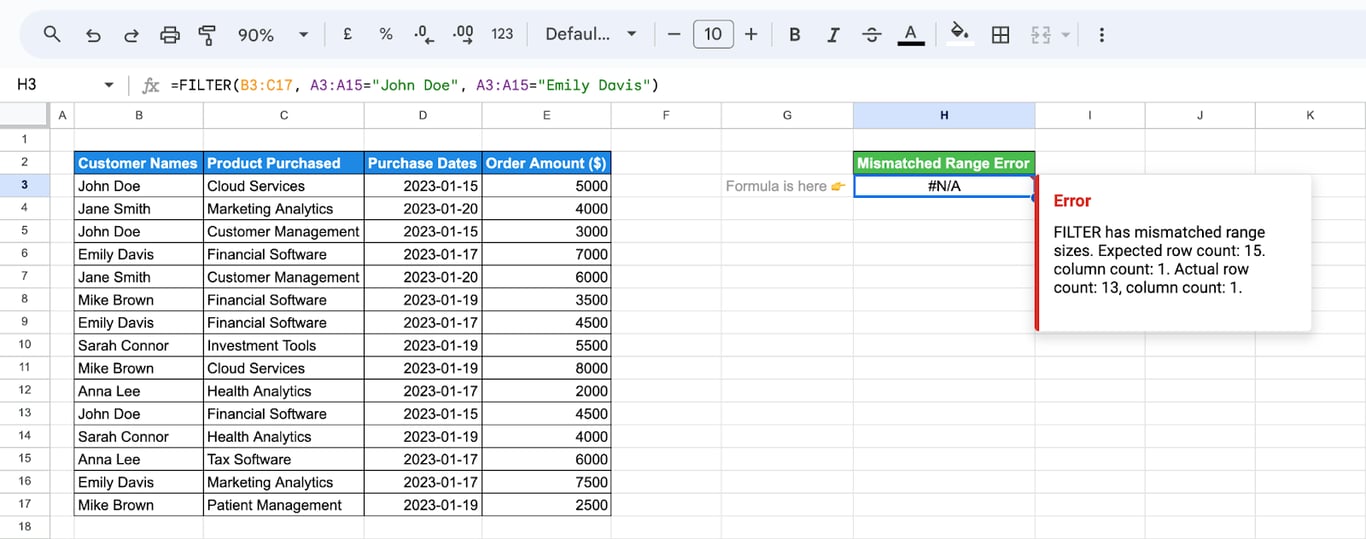
Task: Select column K header
Action: [x=1310, y=115]
